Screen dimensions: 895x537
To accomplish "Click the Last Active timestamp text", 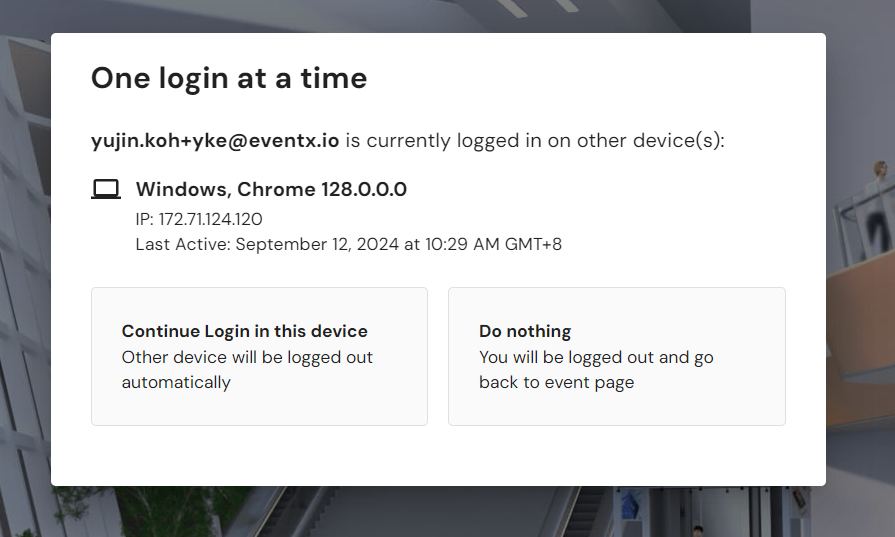I will point(348,244).
